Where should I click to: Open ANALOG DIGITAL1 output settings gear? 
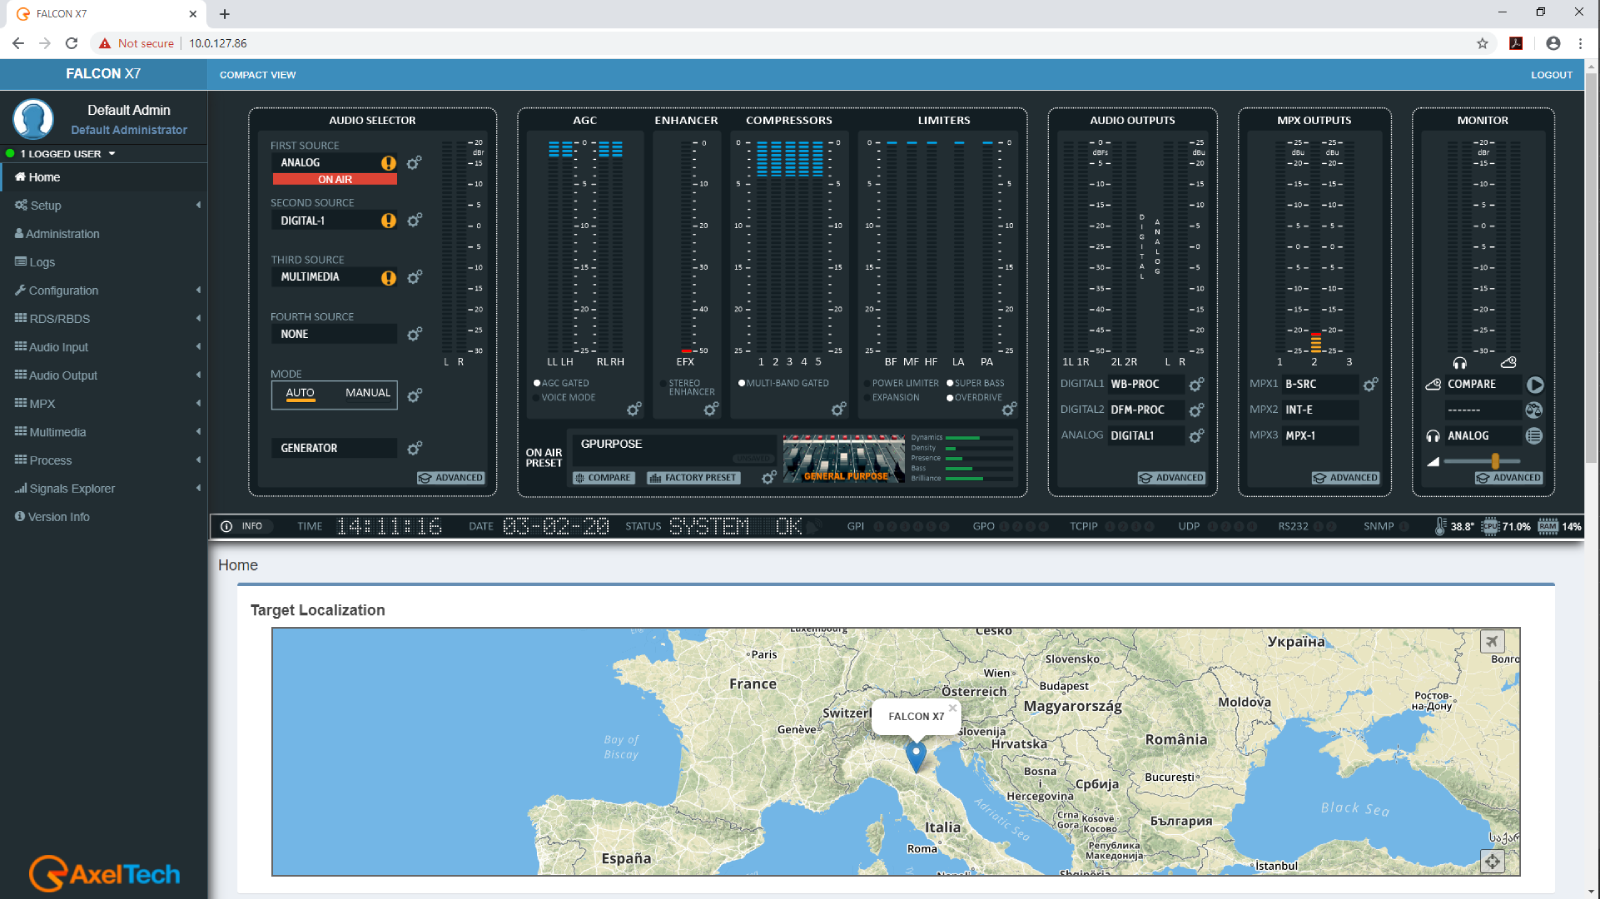coord(1196,436)
